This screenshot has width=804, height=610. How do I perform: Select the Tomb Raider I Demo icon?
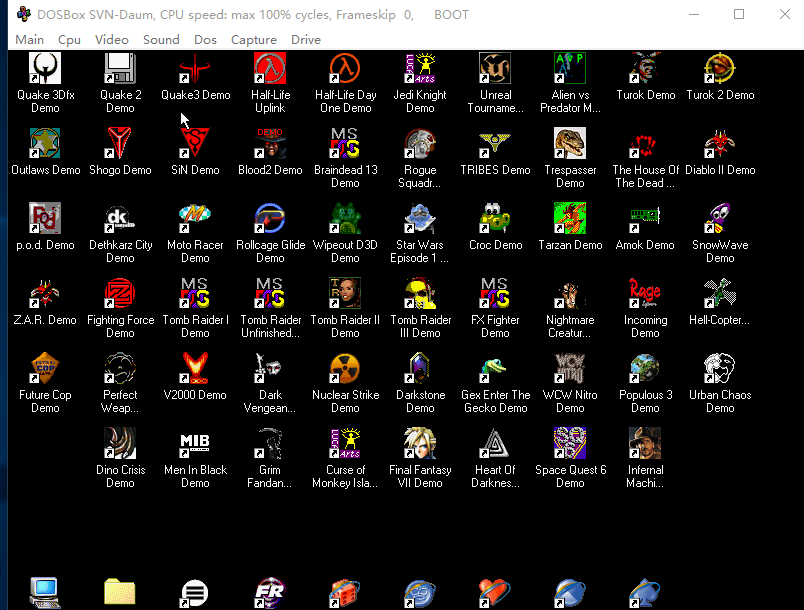tap(195, 293)
